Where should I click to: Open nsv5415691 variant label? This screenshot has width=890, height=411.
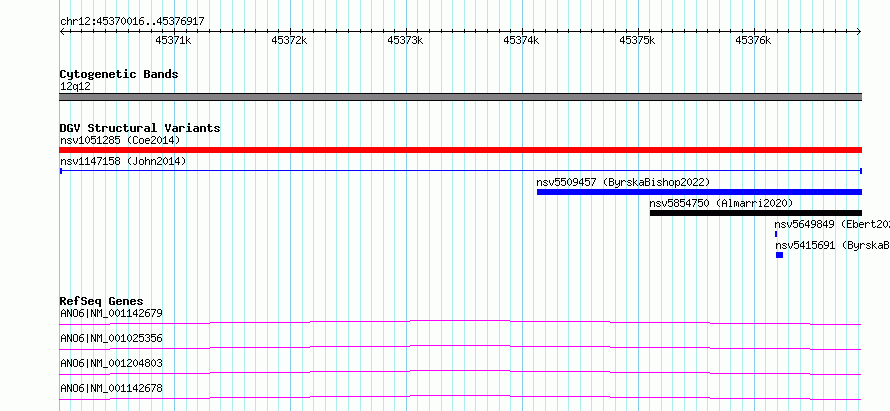[832, 245]
